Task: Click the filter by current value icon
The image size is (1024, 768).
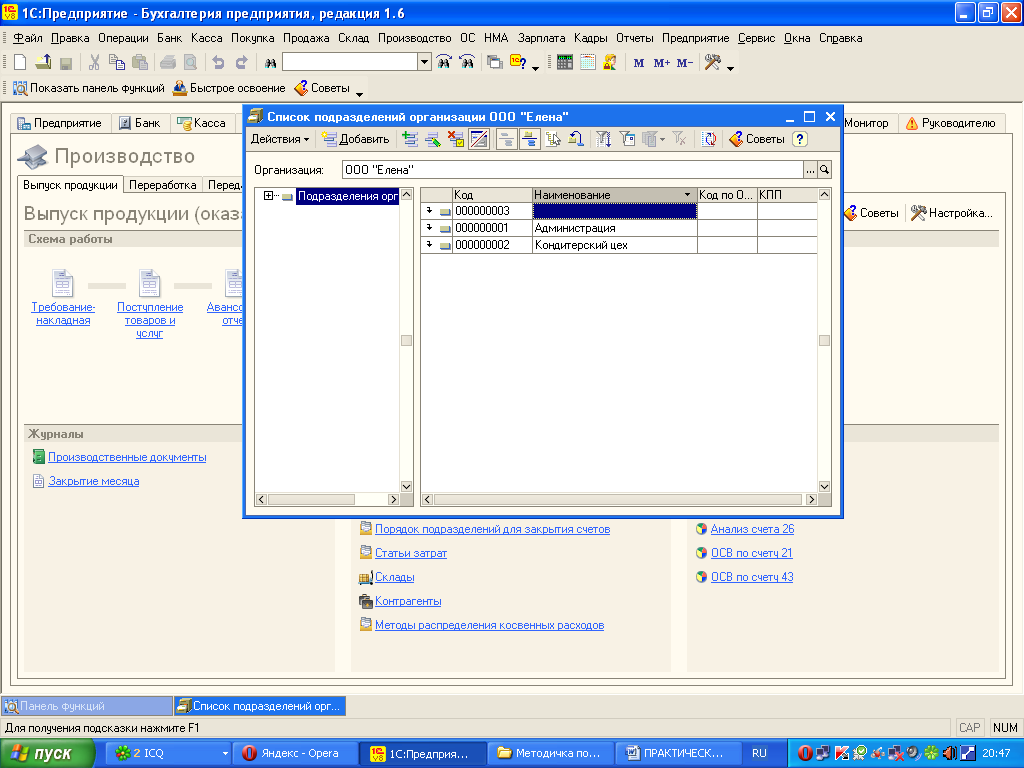Action: 627,139
